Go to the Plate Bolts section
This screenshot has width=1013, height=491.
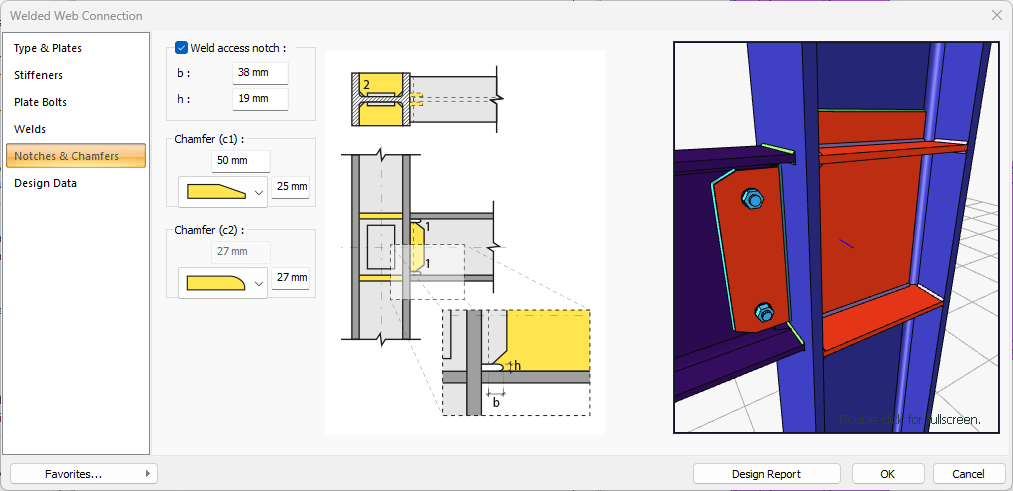click(41, 102)
